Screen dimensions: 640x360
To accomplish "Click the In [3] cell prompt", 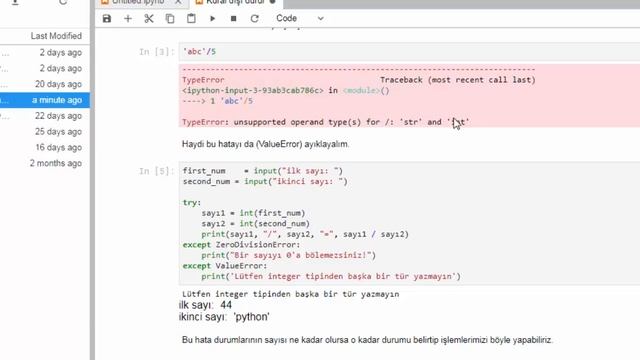I will click(157, 52).
